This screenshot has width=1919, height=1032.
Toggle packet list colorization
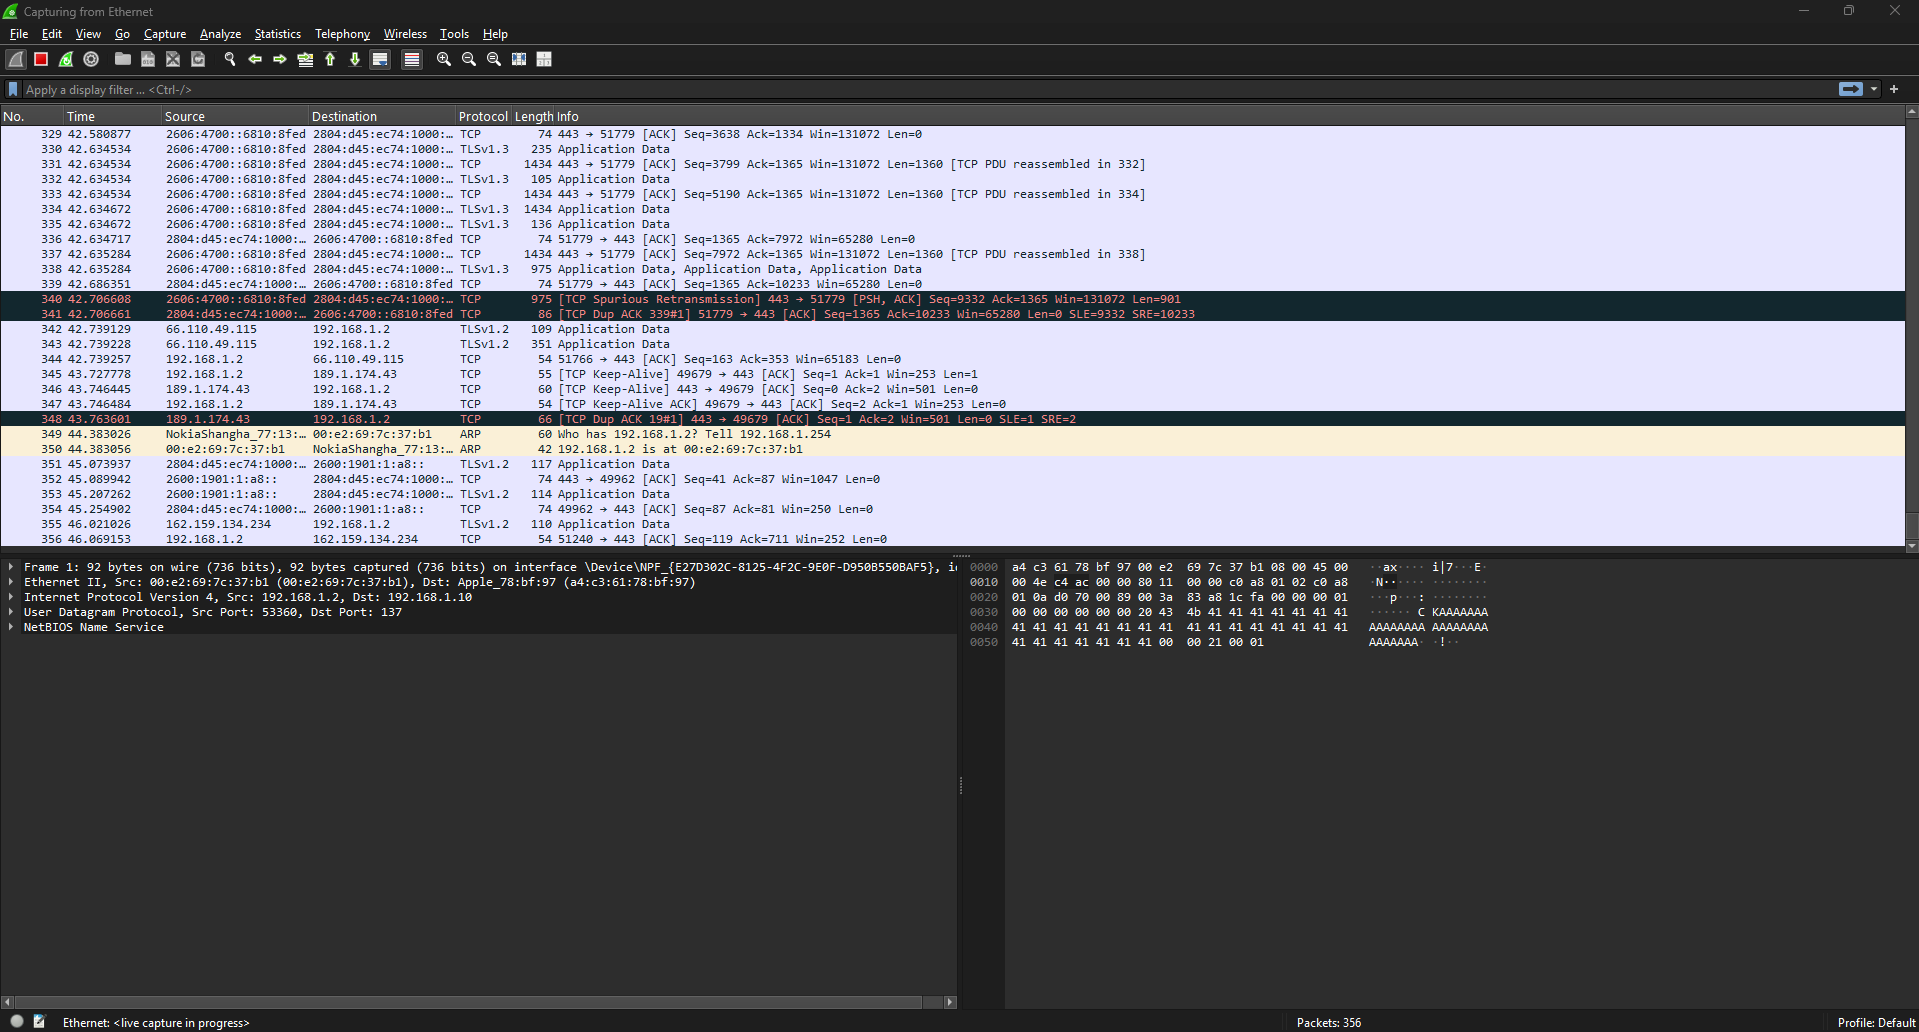[411, 60]
